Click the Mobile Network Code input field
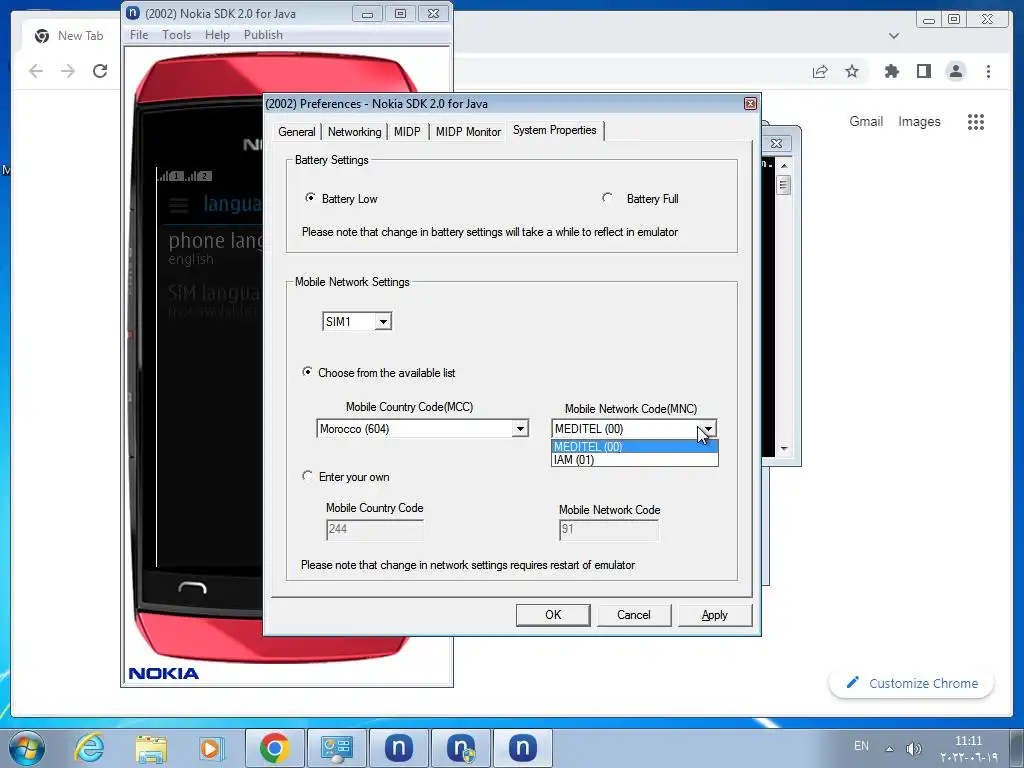 609,530
